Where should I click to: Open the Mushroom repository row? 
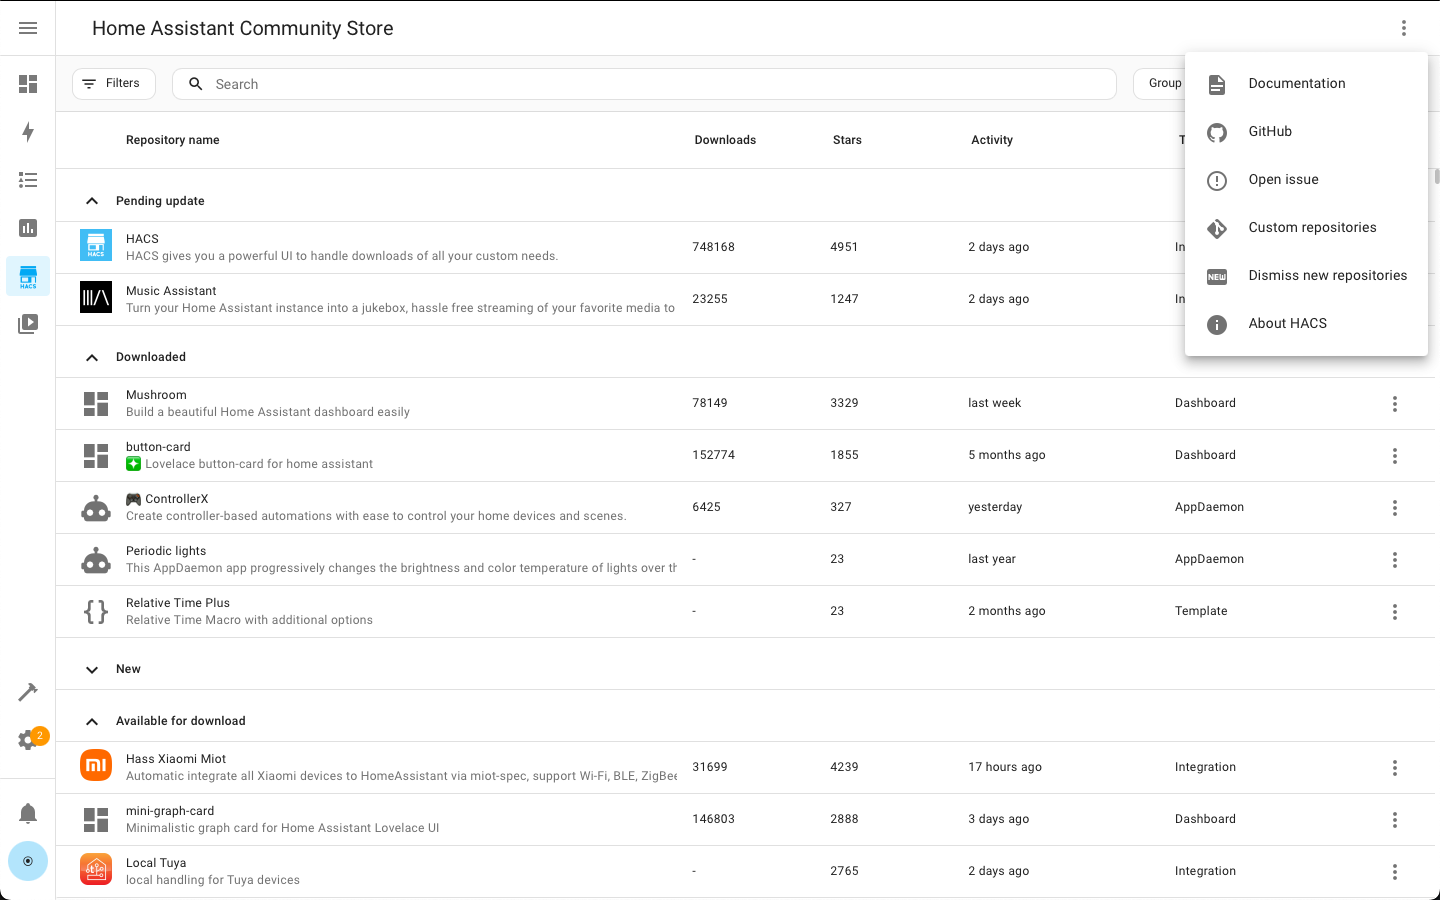(x=745, y=404)
